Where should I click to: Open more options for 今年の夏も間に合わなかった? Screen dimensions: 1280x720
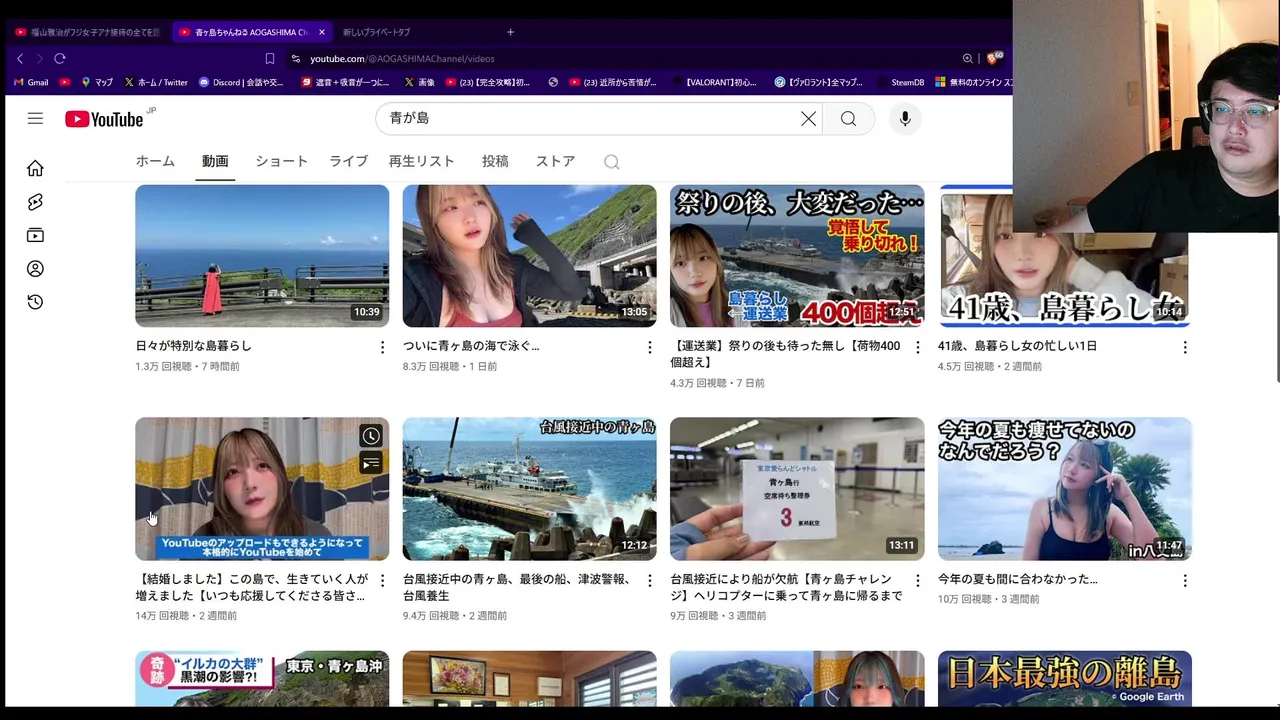coord(1185,581)
